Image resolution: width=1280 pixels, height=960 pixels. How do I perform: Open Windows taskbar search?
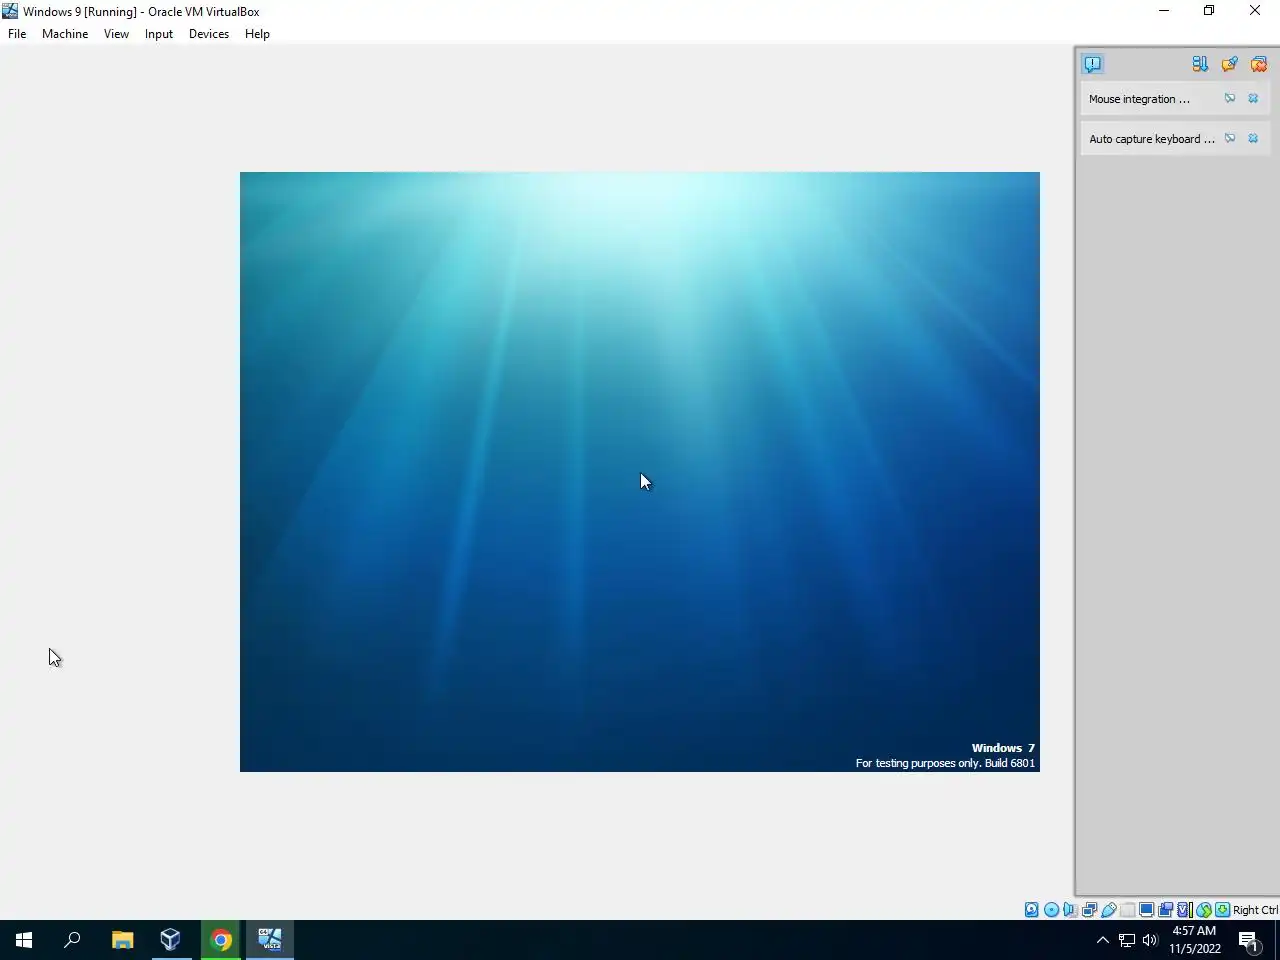(x=72, y=940)
